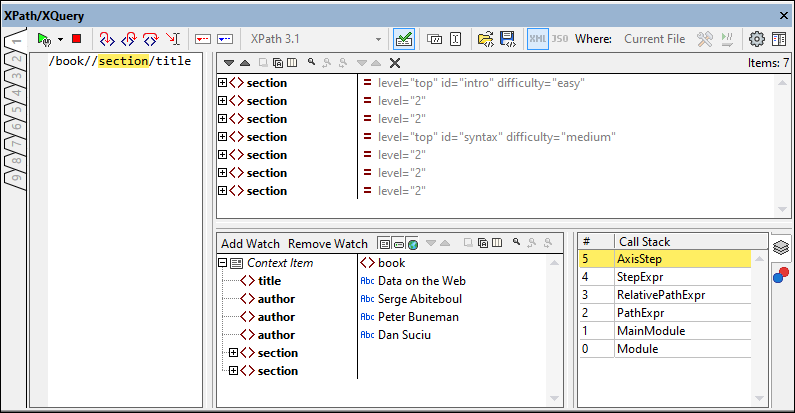Click Add Watch

point(250,243)
